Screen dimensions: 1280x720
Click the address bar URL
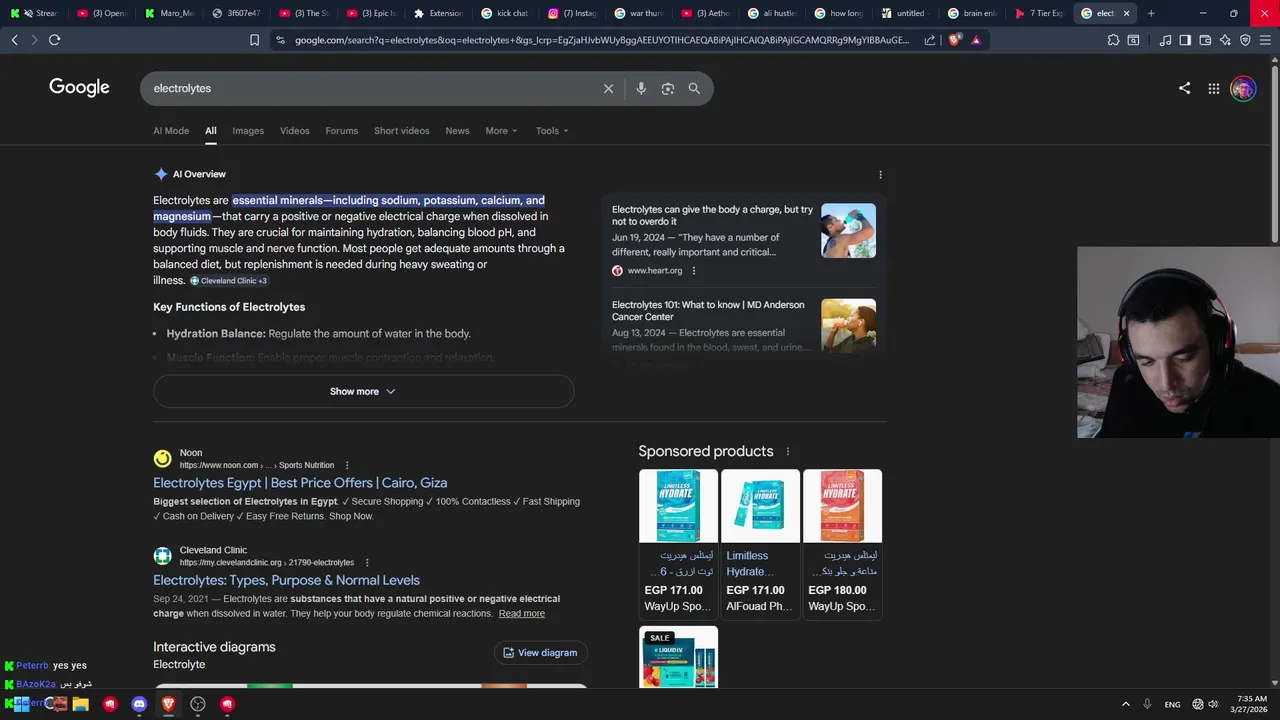click(x=602, y=40)
